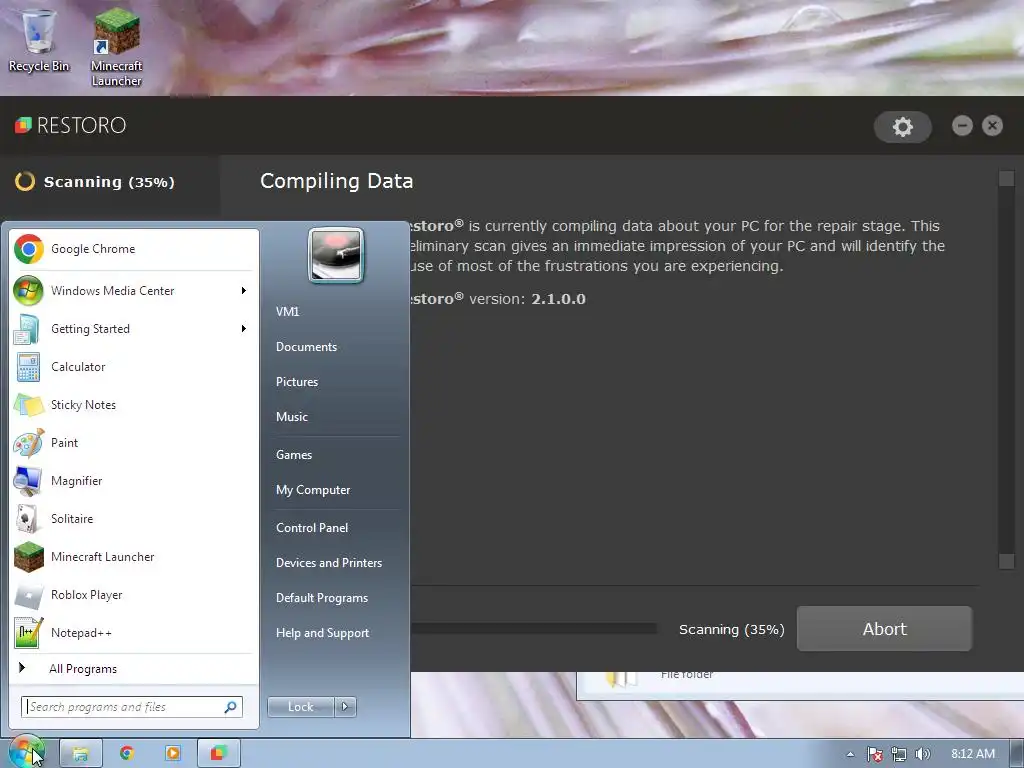Switch to Restoro taskbar button

click(x=219, y=754)
